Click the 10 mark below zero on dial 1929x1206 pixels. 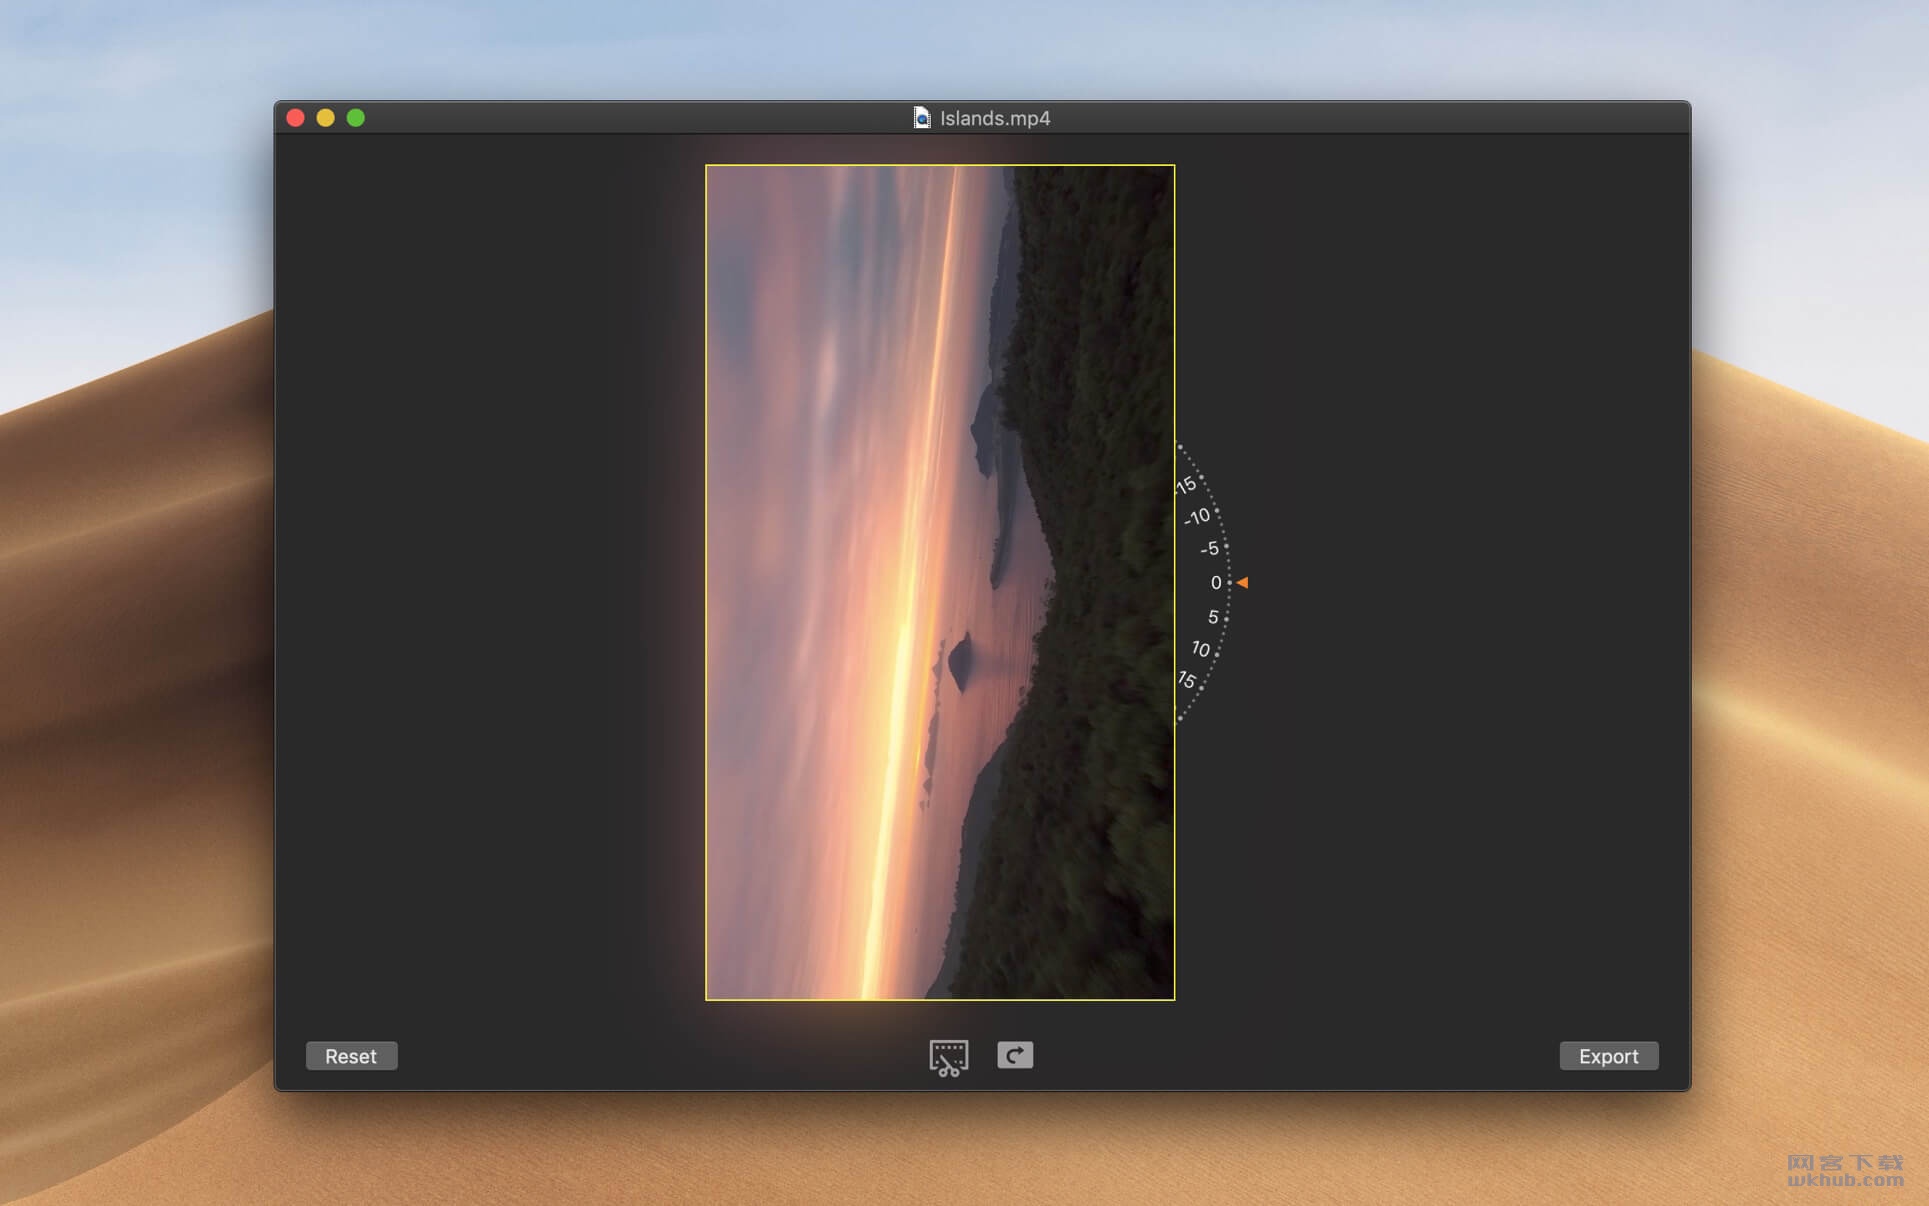tap(1200, 649)
